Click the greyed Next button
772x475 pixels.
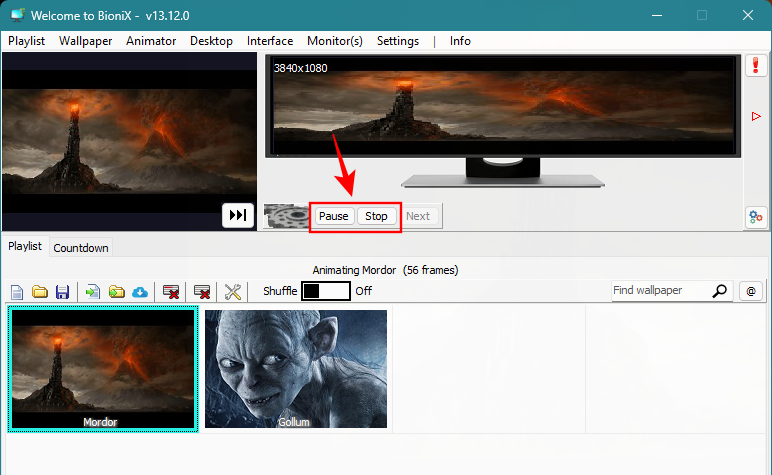click(418, 216)
